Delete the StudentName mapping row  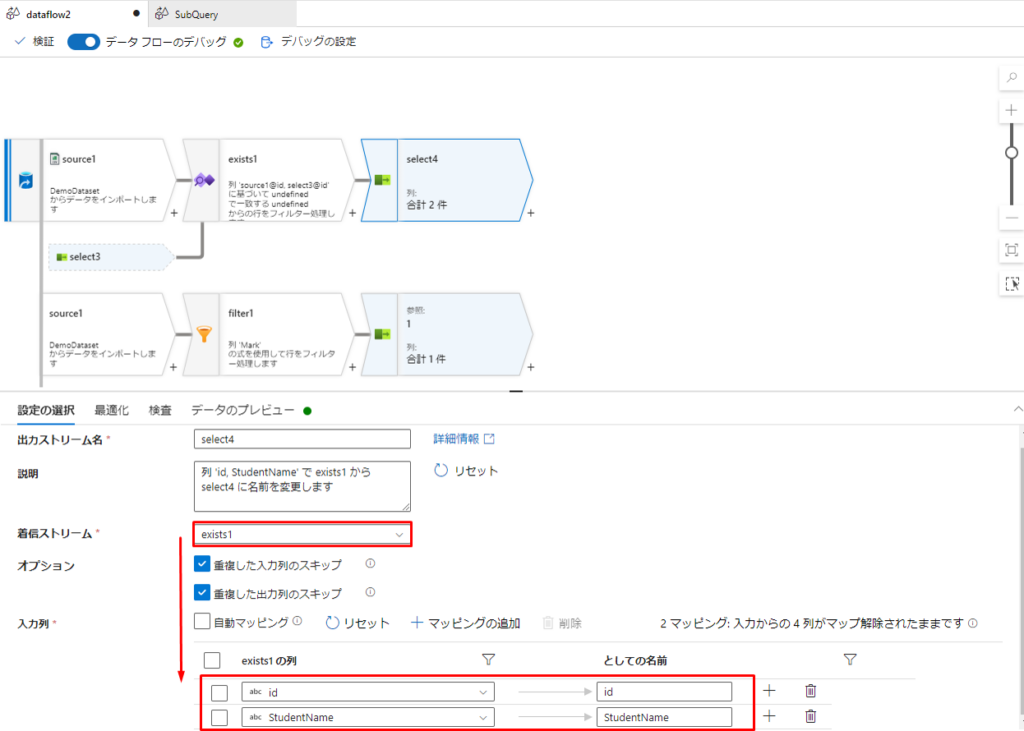[x=810, y=717]
